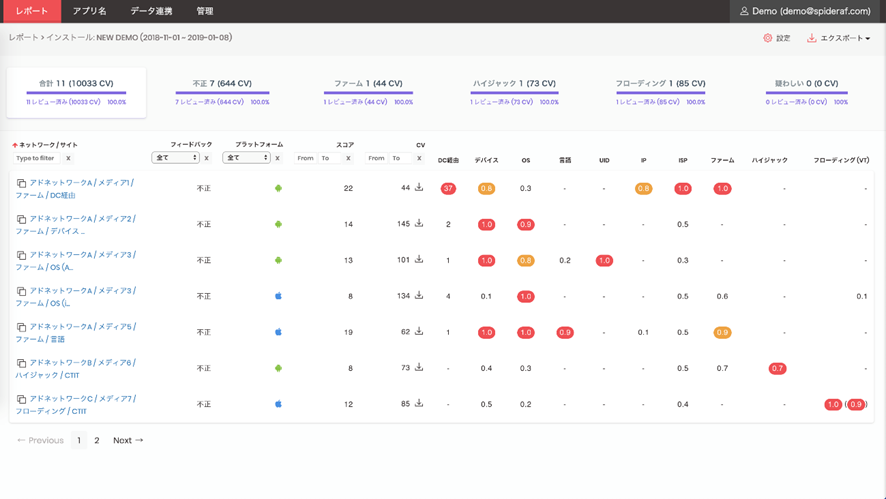The width and height of the screenshot is (886, 499).
Task: Select the 合計 11 (10033 CV) card
Action: coord(76,93)
